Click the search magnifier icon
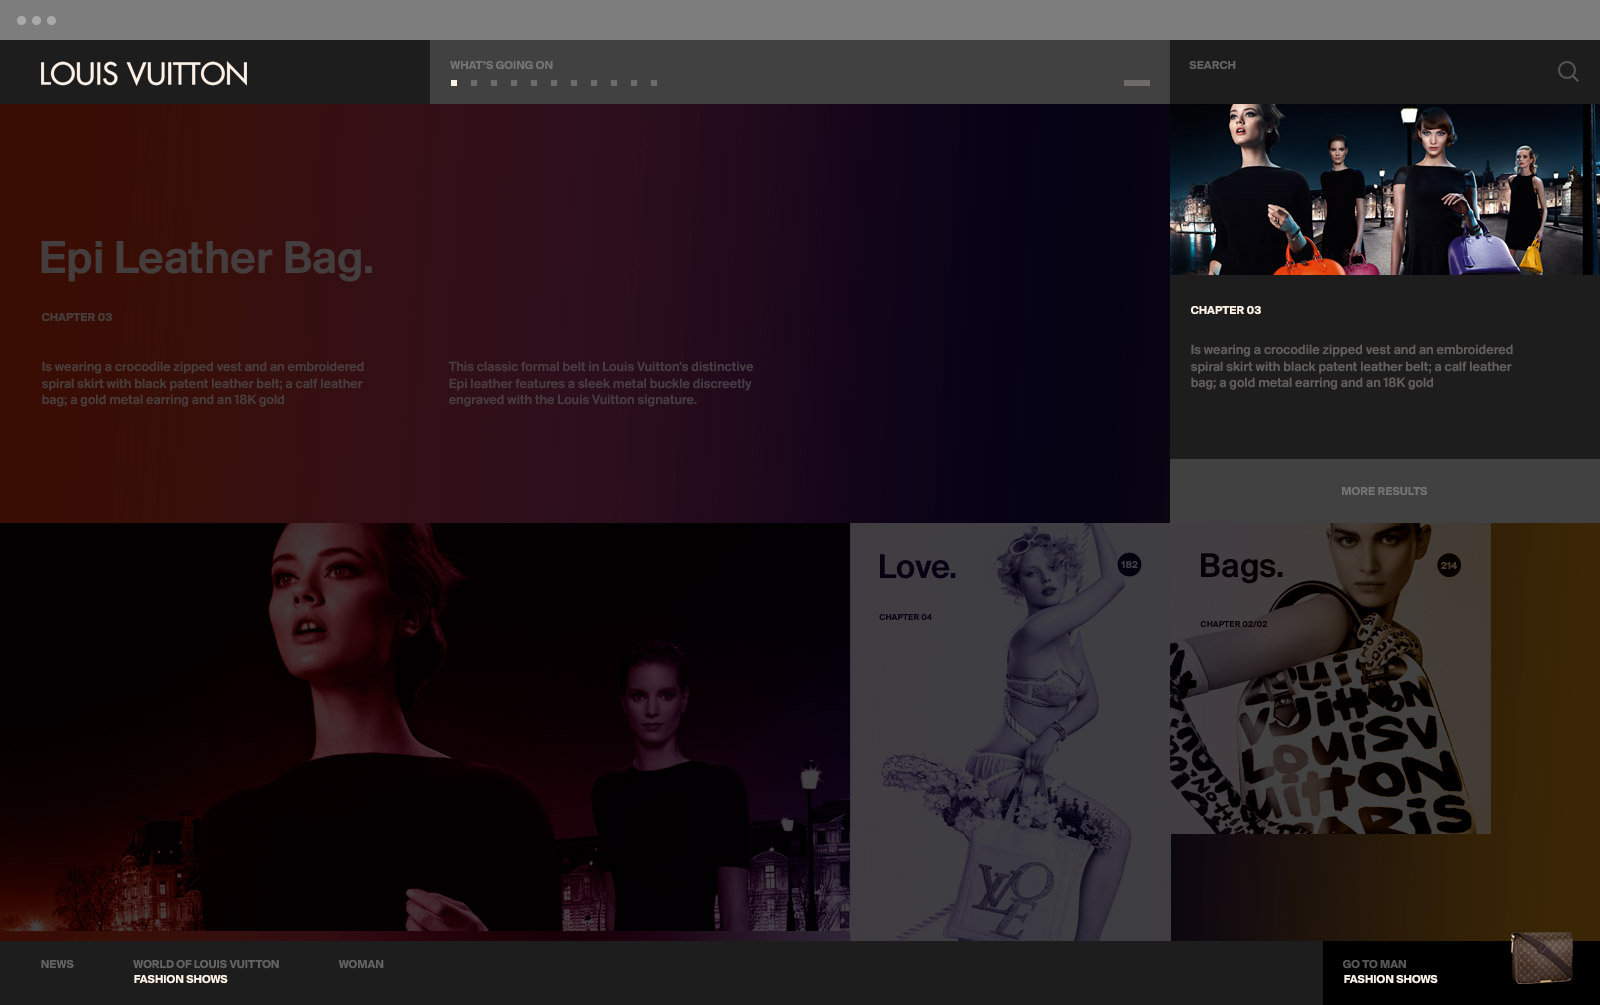This screenshot has width=1600, height=1005. coord(1568,71)
